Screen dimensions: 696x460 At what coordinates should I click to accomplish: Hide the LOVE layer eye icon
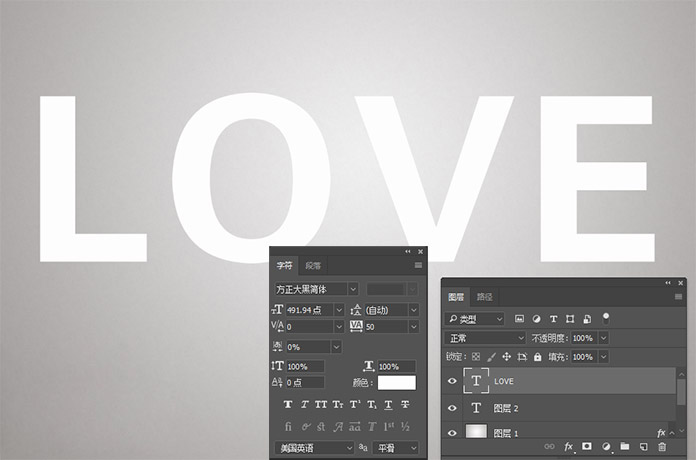click(x=452, y=381)
